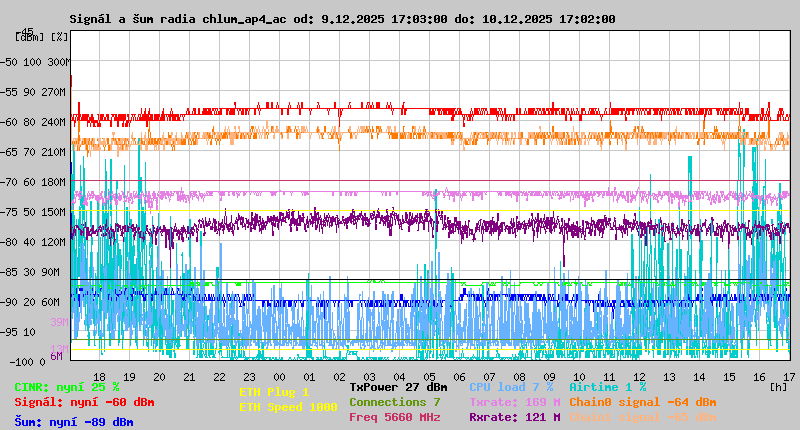Click the TxPower 27 dBm label

click(398, 387)
